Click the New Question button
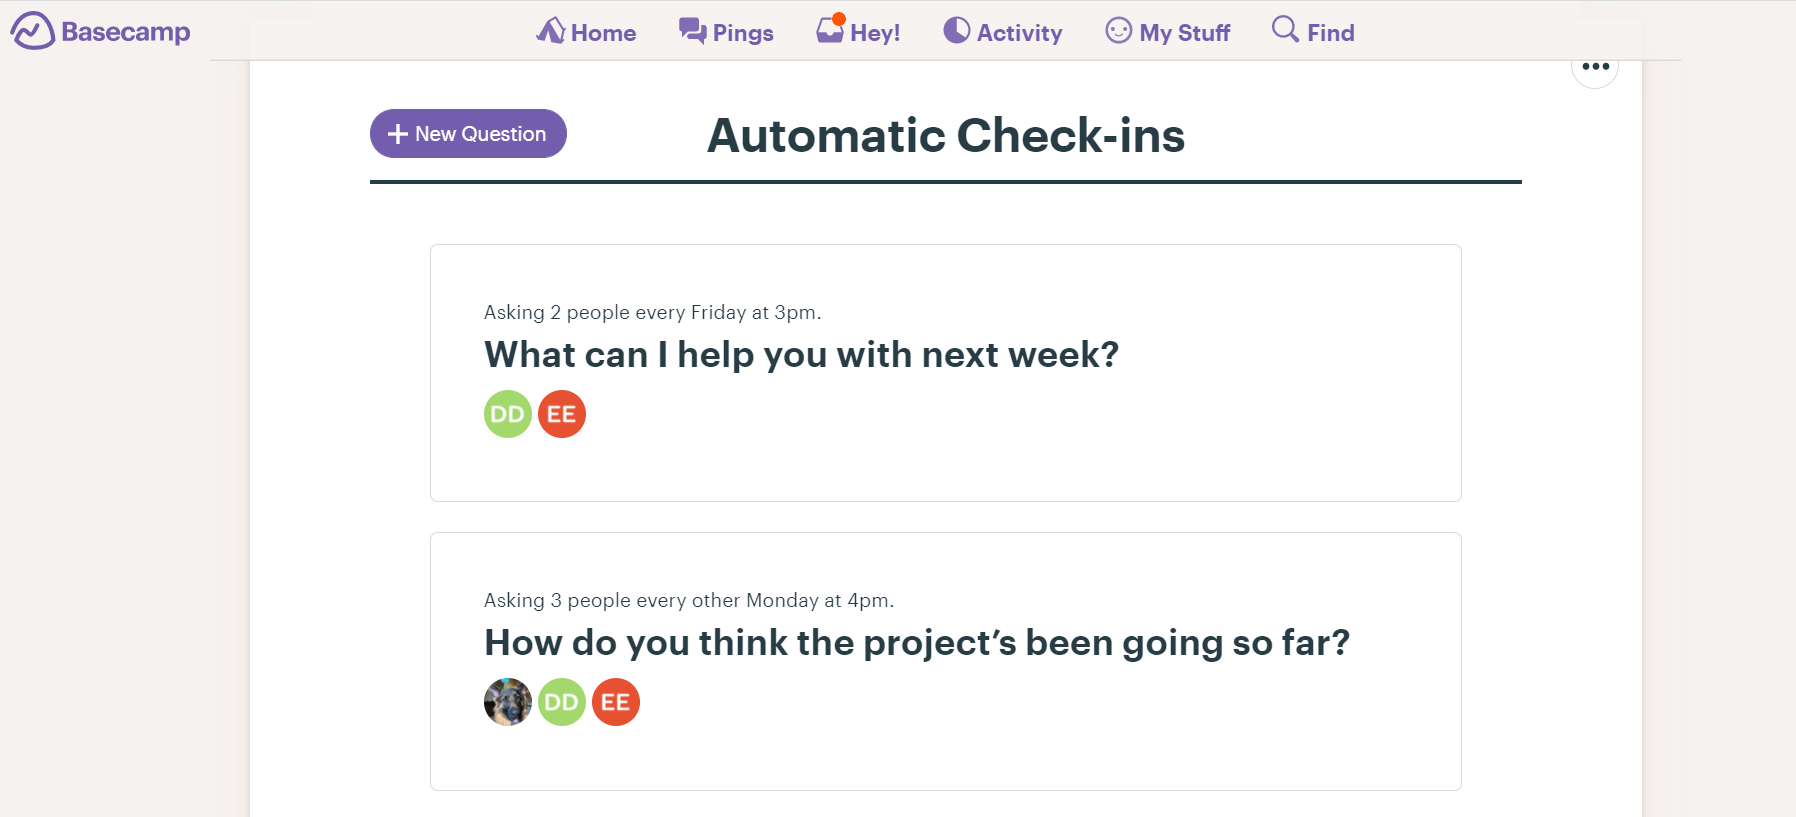 point(468,134)
